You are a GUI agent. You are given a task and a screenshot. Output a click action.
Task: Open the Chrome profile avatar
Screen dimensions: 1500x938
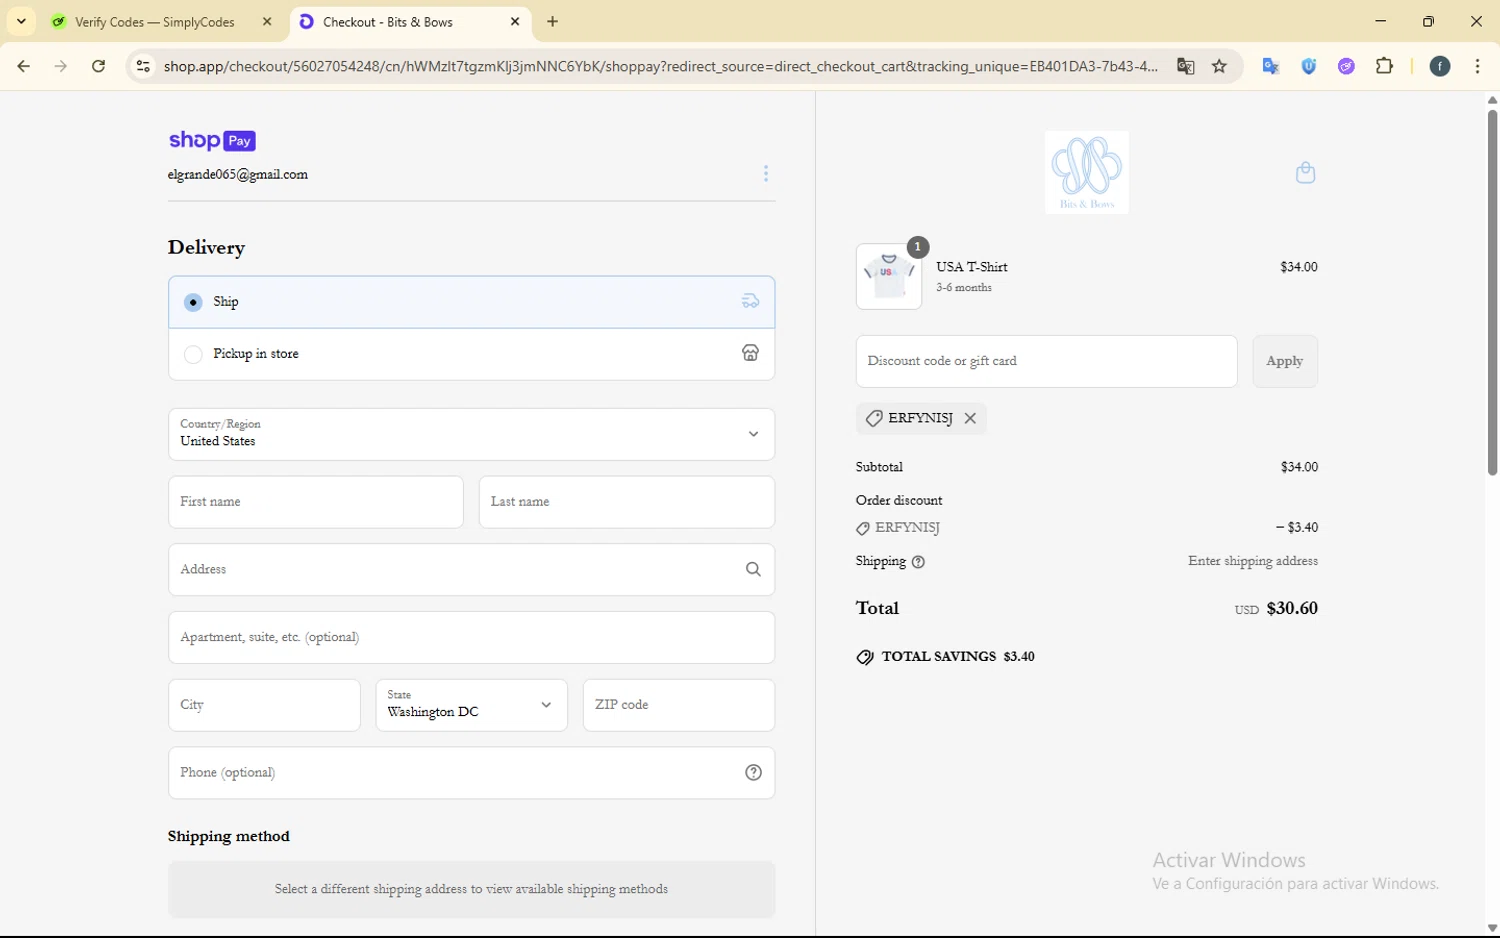point(1440,66)
